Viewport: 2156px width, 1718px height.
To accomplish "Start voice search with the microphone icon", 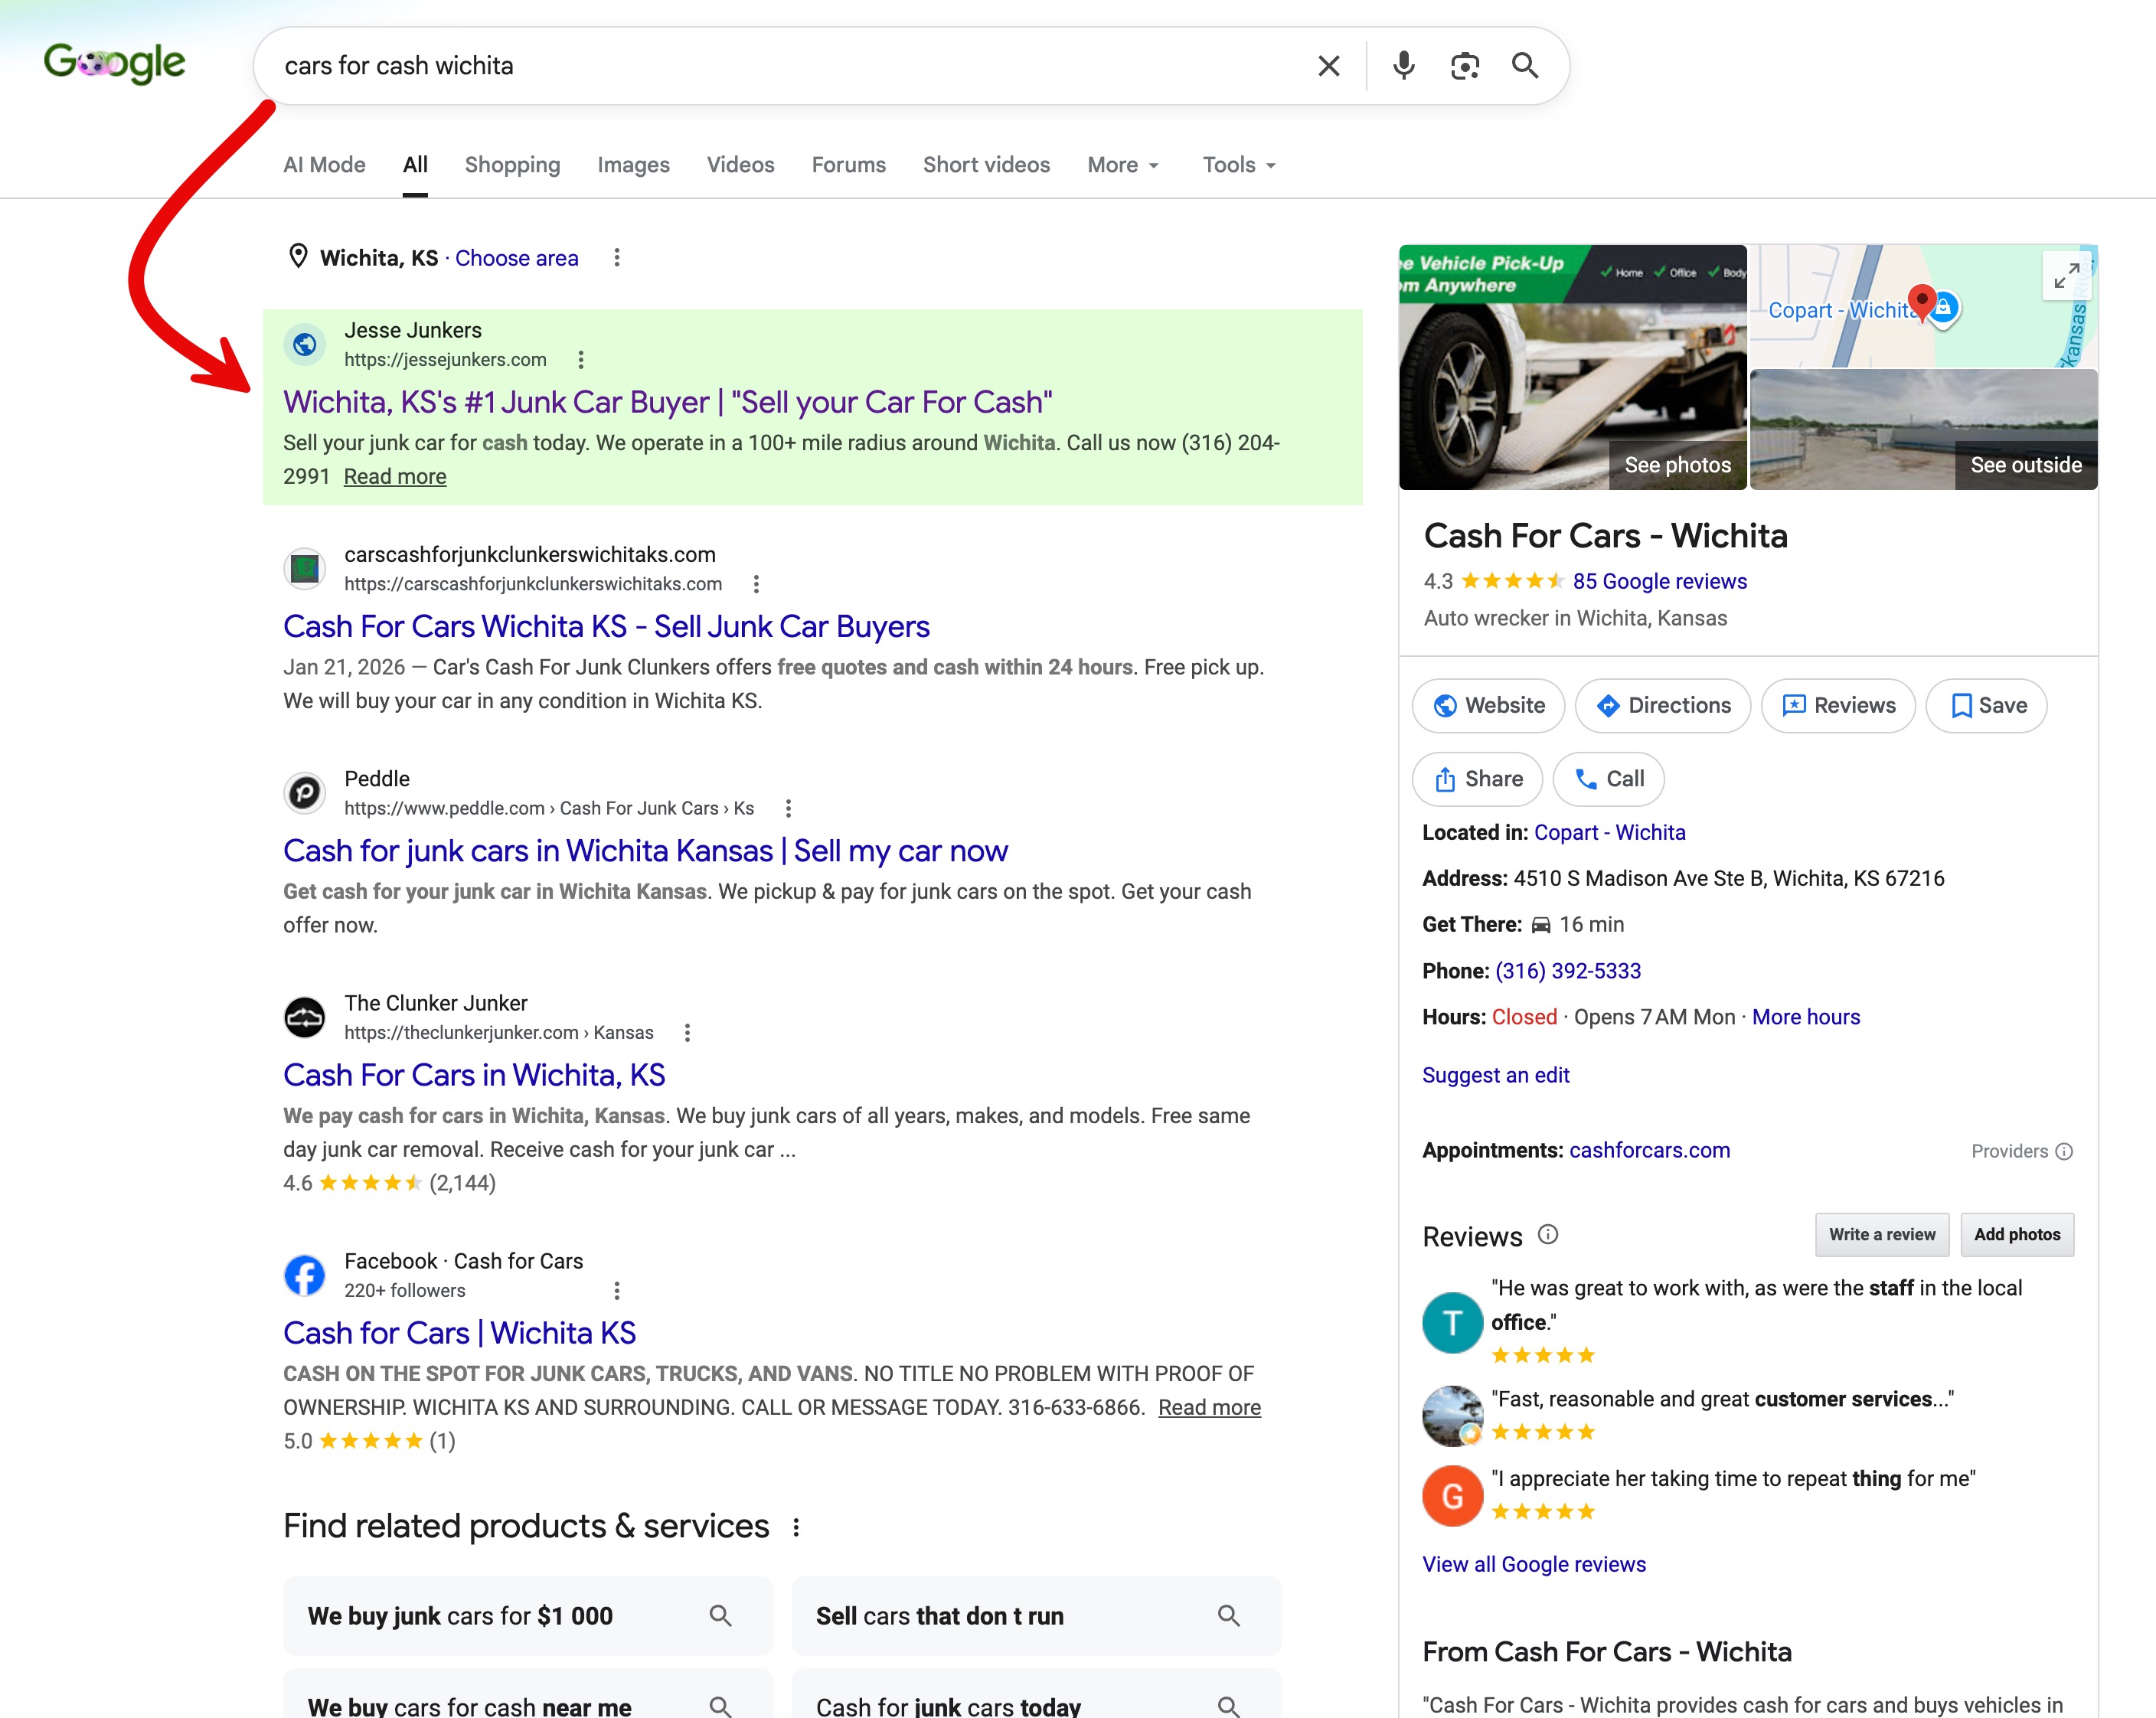I will point(1403,66).
